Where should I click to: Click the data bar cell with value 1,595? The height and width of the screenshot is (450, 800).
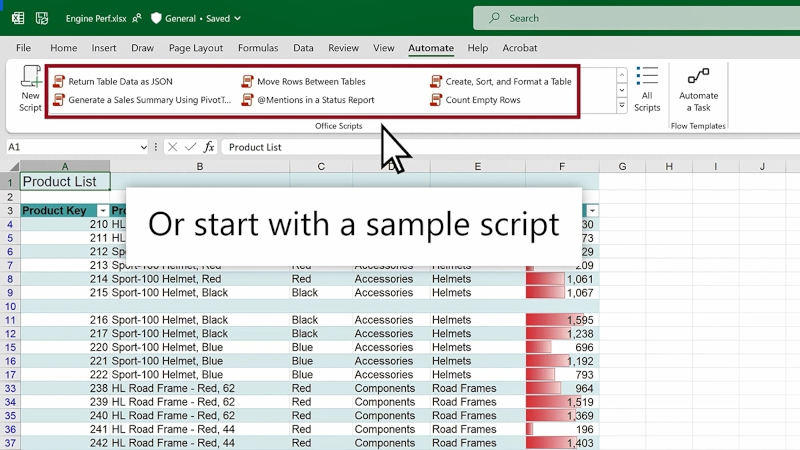(x=562, y=320)
